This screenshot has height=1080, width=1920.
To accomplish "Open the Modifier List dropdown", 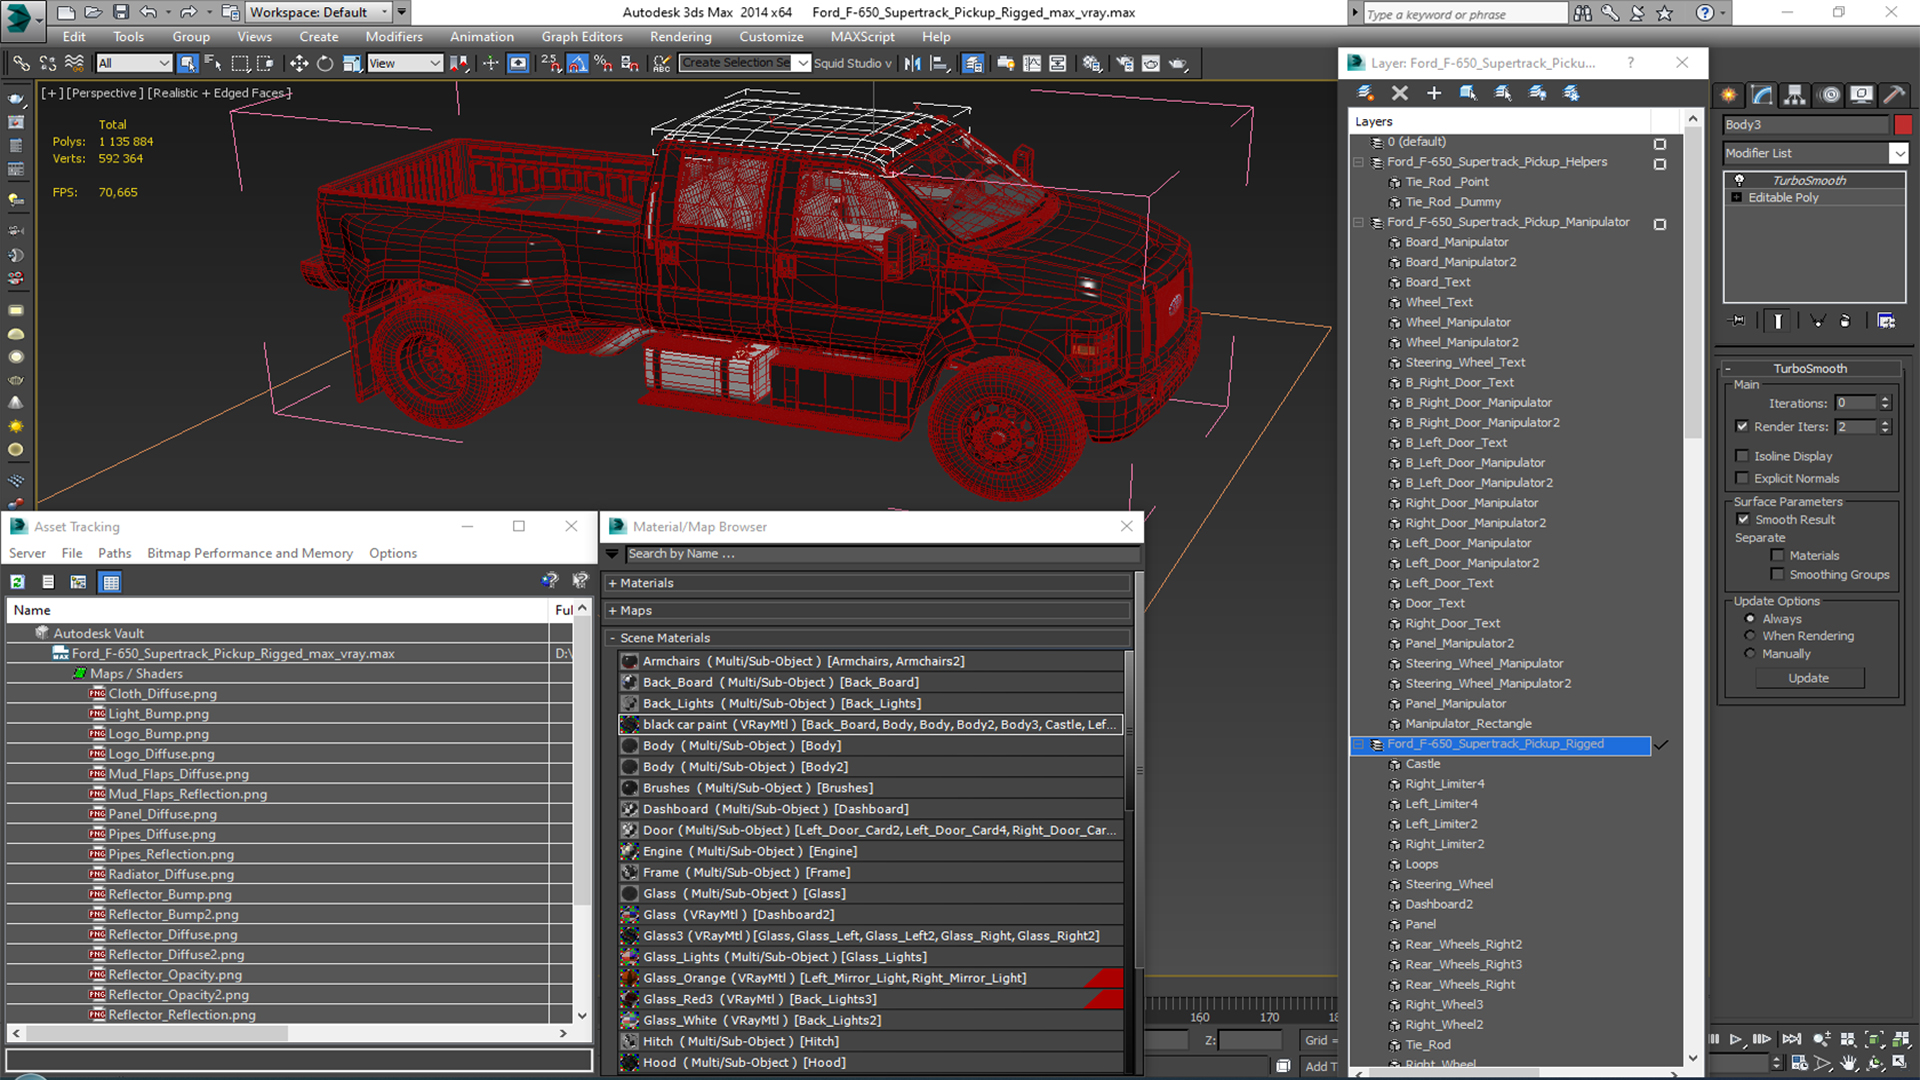I will 1898,153.
